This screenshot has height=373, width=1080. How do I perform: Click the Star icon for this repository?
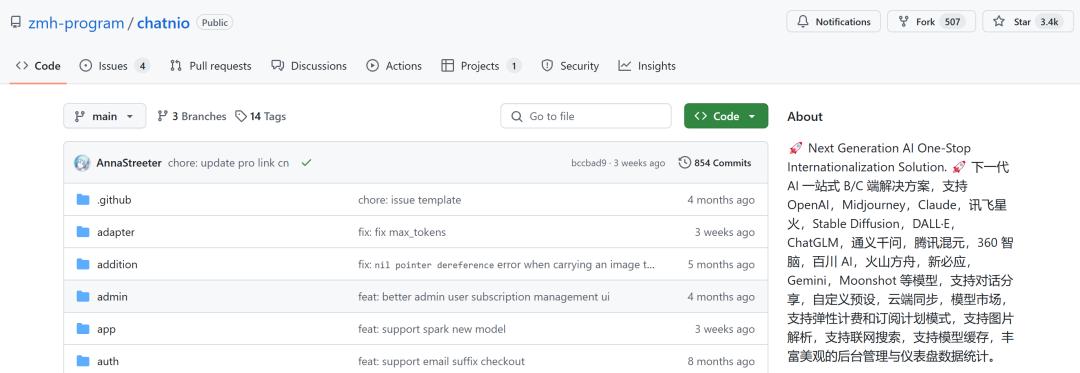click(x=999, y=22)
